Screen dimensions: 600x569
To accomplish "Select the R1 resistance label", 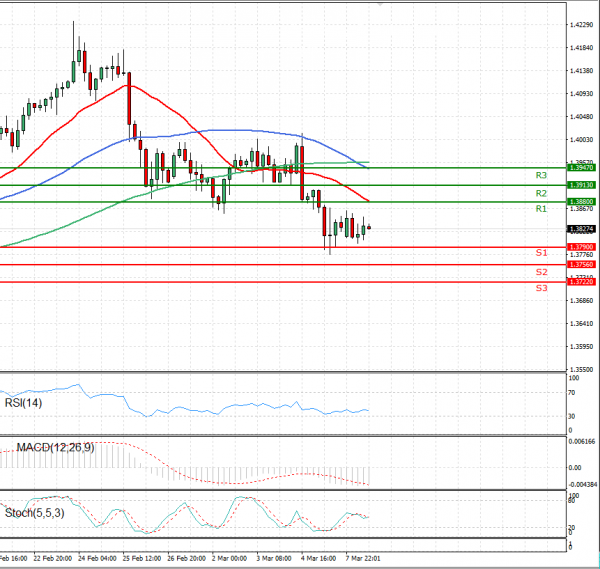I will [x=541, y=209].
